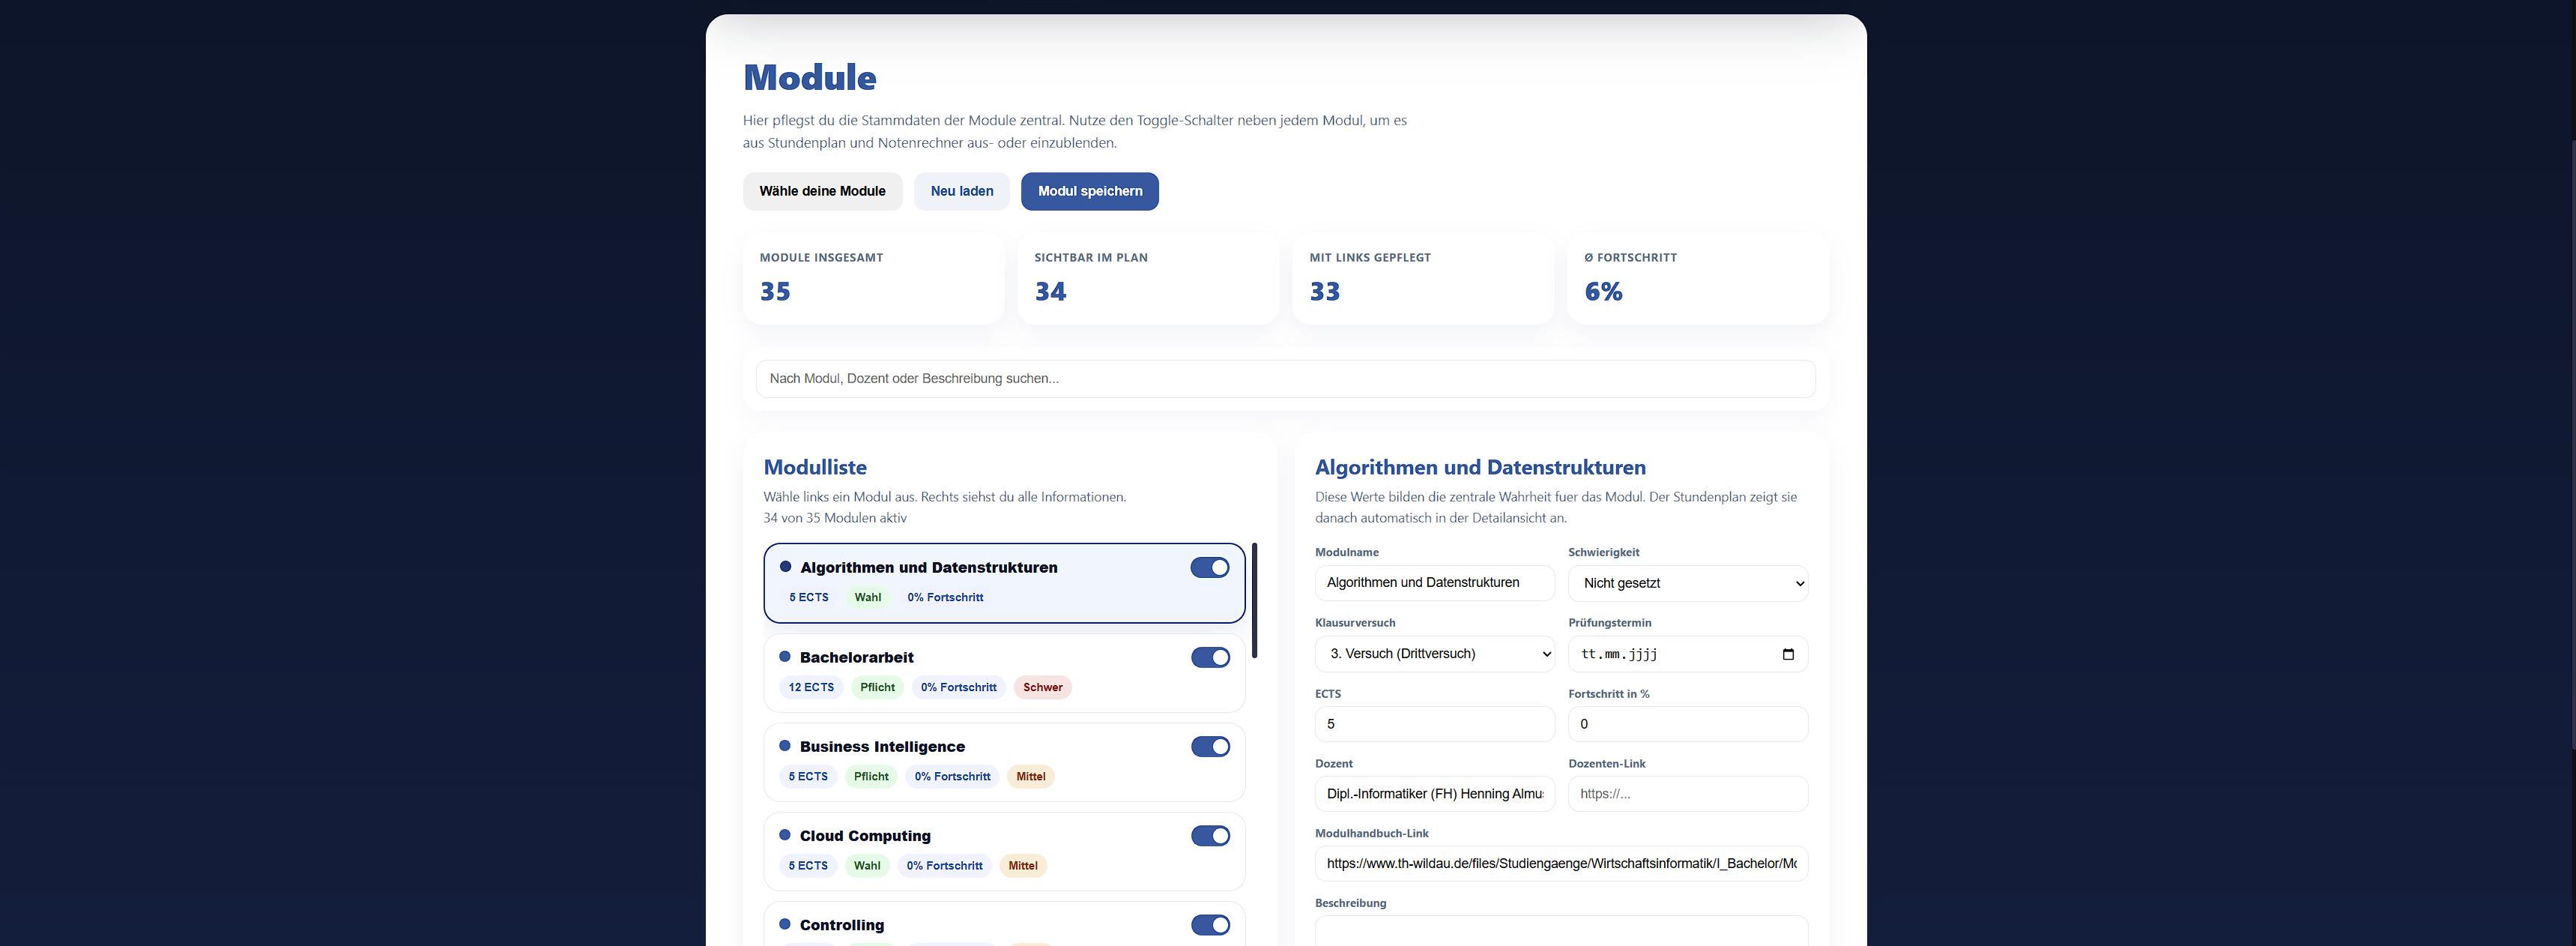This screenshot has width=2576, height=946.
Task: Save with the Modul speichern button
Action: pyautogui.click(x=1090, y=191)
